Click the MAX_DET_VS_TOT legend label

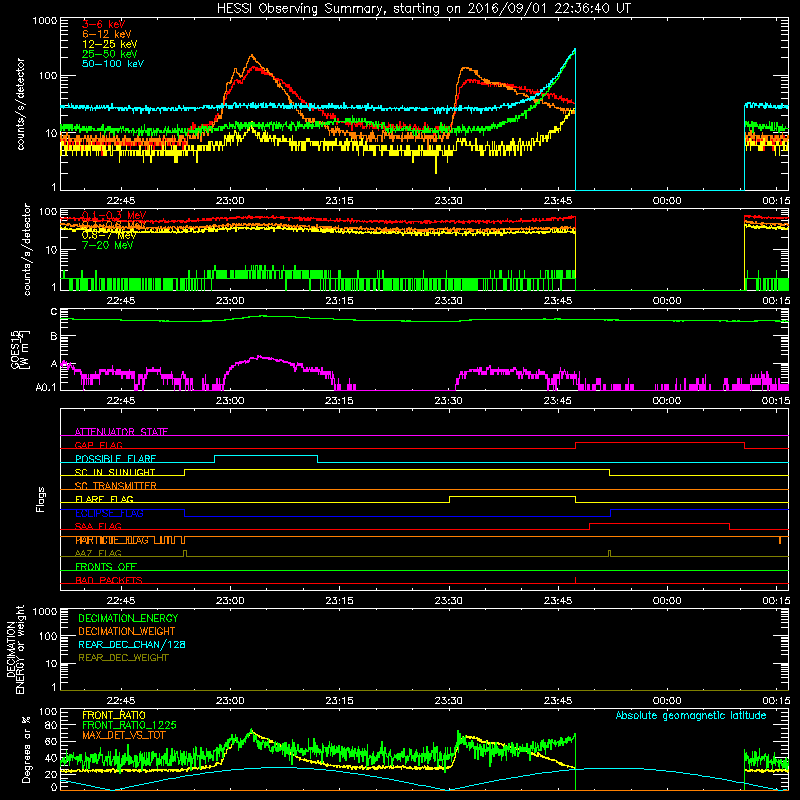[123, 735]
